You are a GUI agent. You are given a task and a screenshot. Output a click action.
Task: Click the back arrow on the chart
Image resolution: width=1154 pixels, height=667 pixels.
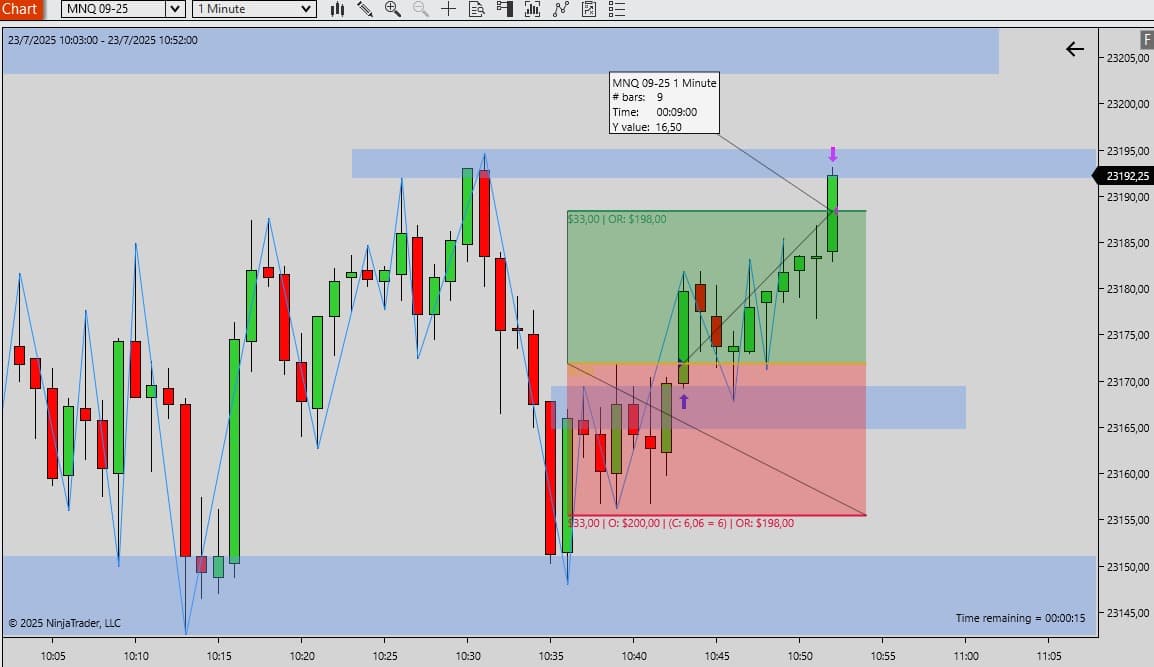click(1075, 49)
